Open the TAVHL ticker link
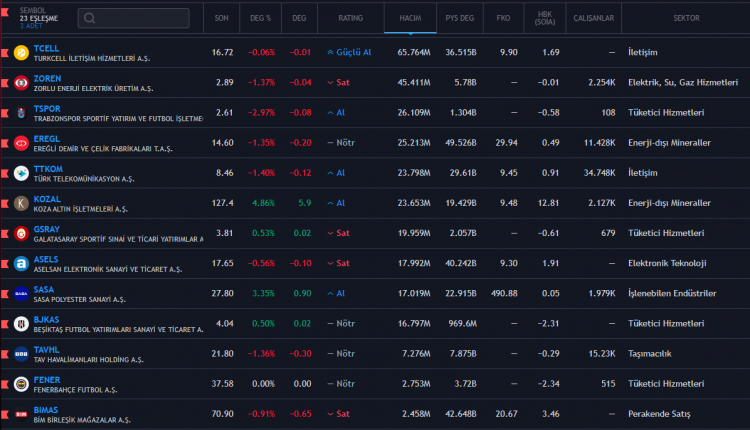The height and width of the screenshot is (430, 750). (46, 350)
